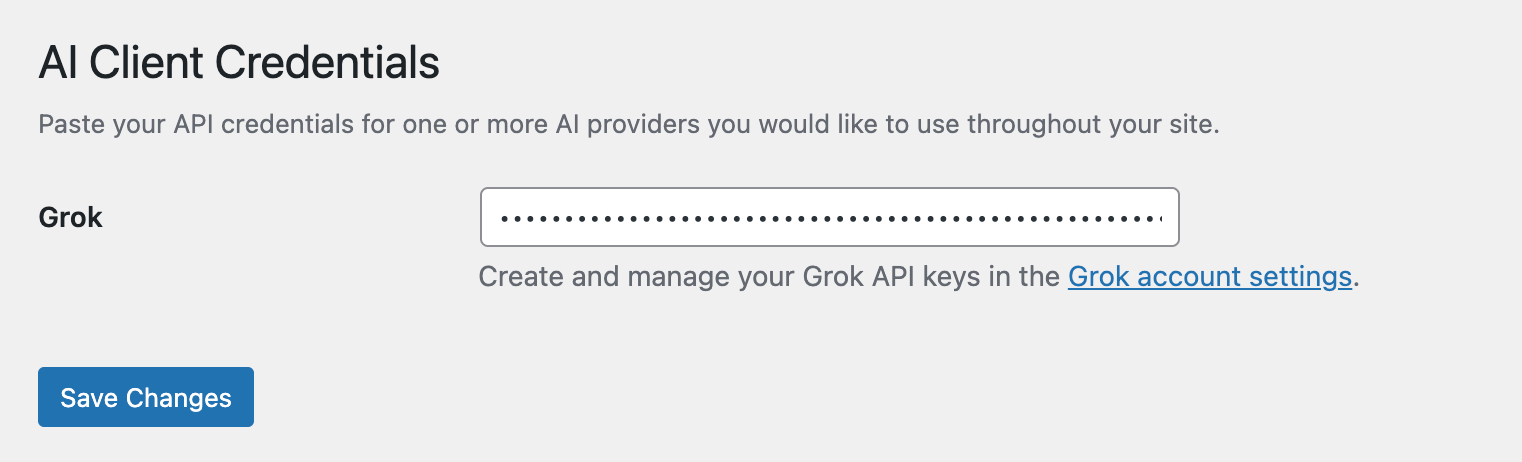Click the Grok API key input field
1522x462 pixels.
(829, 217)
